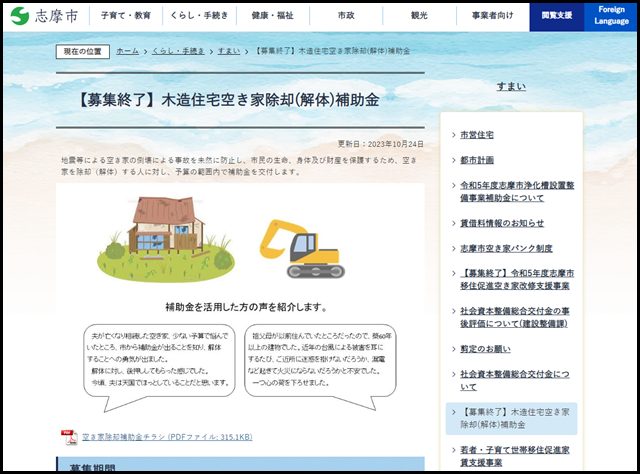This screenshot has height=474, width=640.
Task: Open the 健康・福祉 menu
Action: coord(272,16)
